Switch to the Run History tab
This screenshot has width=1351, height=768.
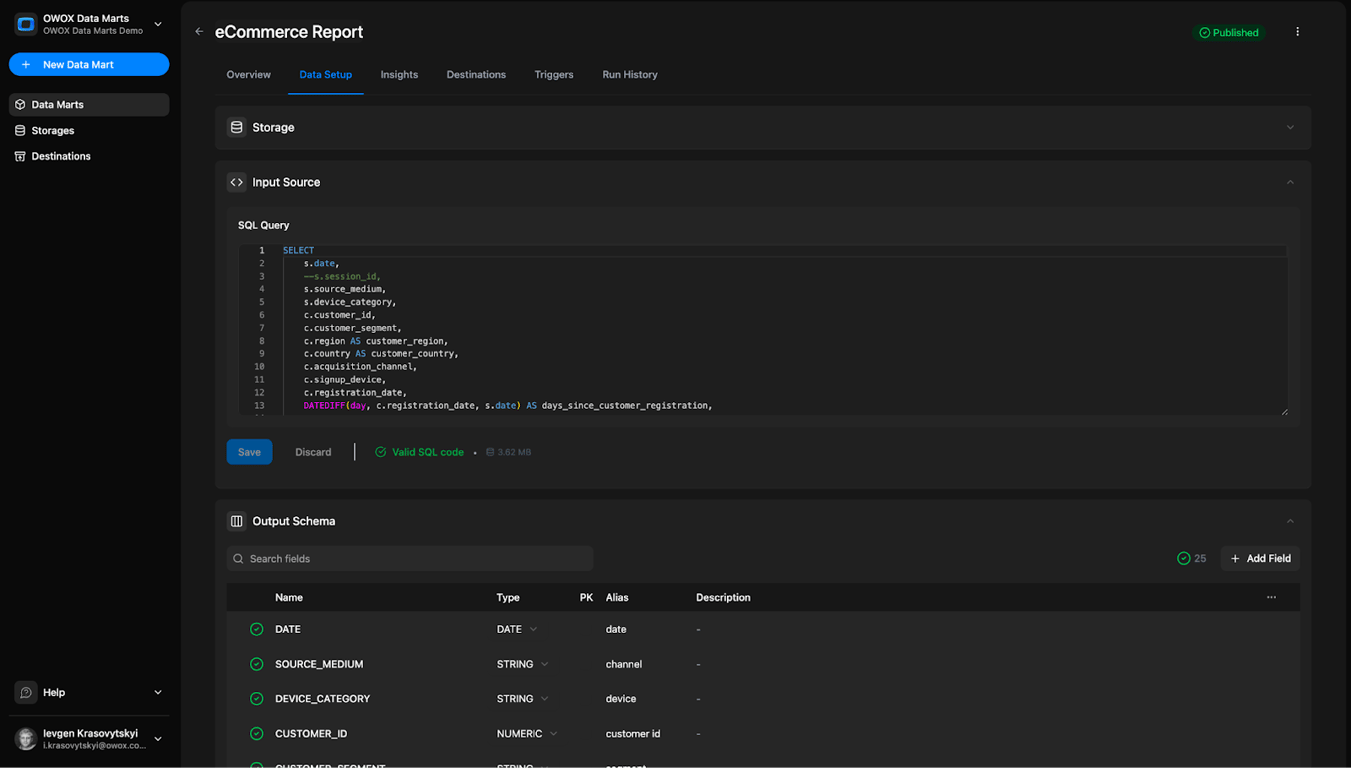(x=630, y=75)
